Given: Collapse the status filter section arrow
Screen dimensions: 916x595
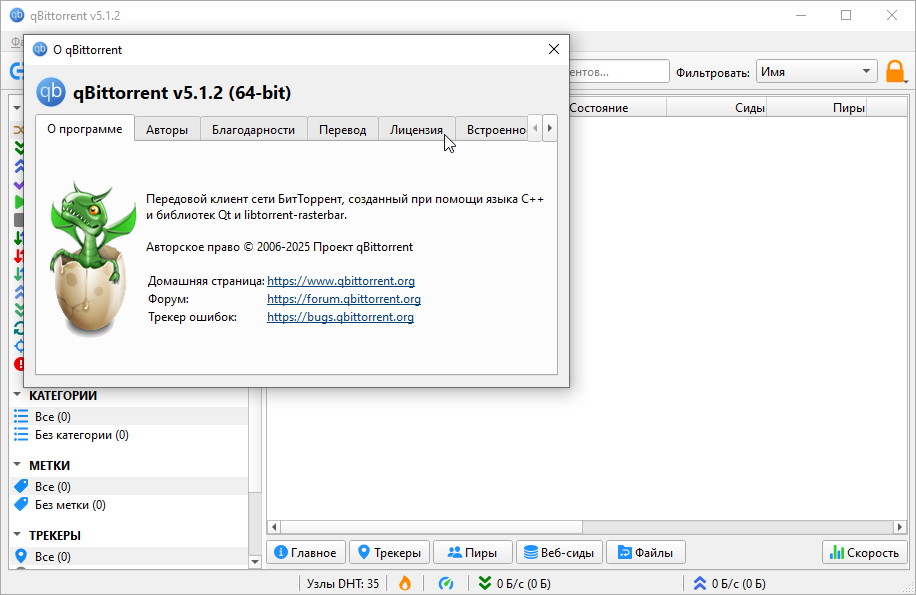Looking at the screenshot, I should point(17,107).
